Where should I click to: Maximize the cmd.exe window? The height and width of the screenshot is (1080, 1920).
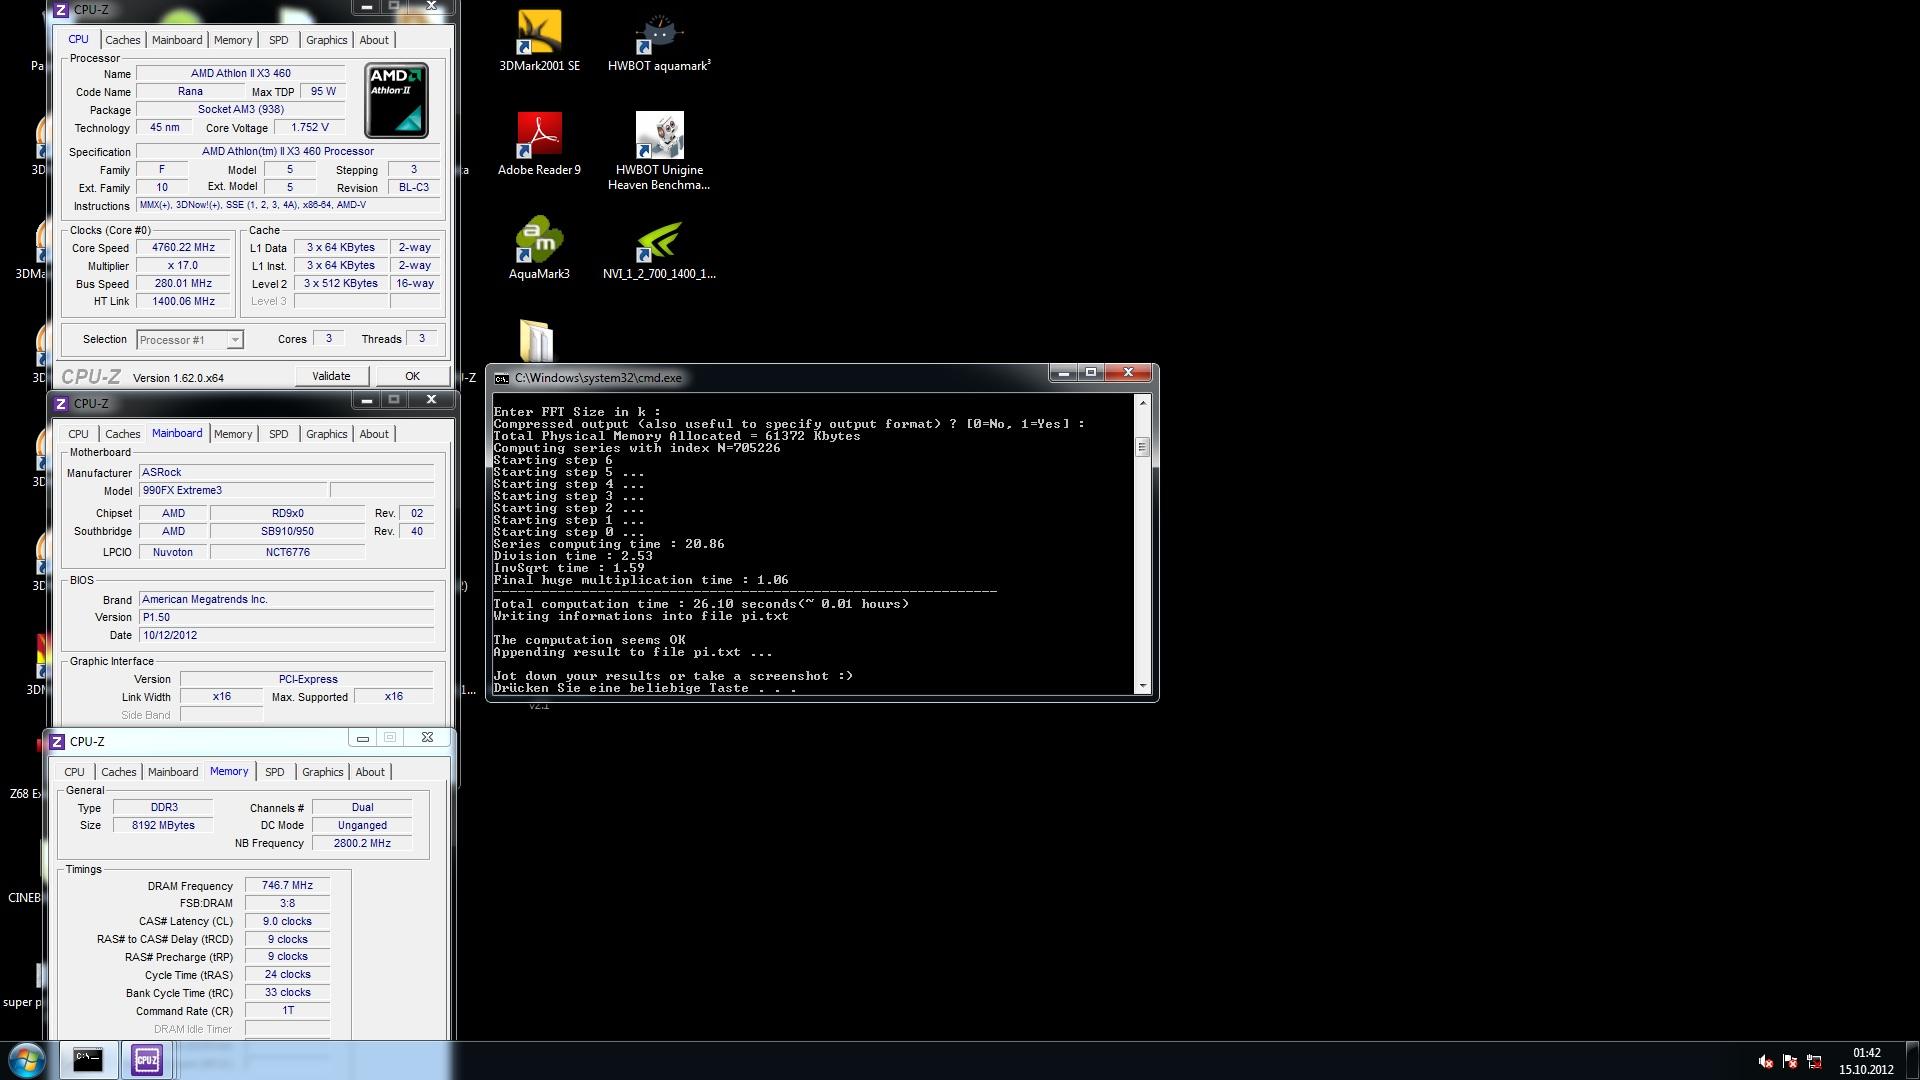click(1091, 373)
